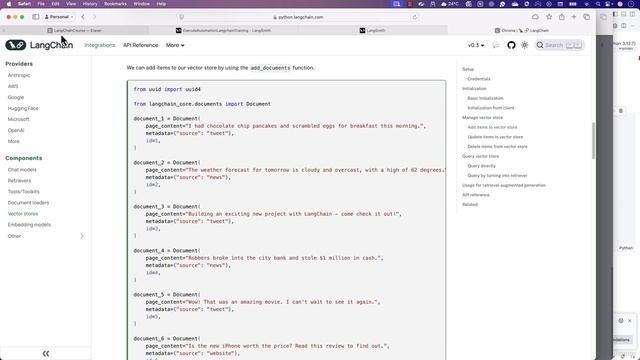Toggle dark/light theme sun icon

(x=524, y=45)
